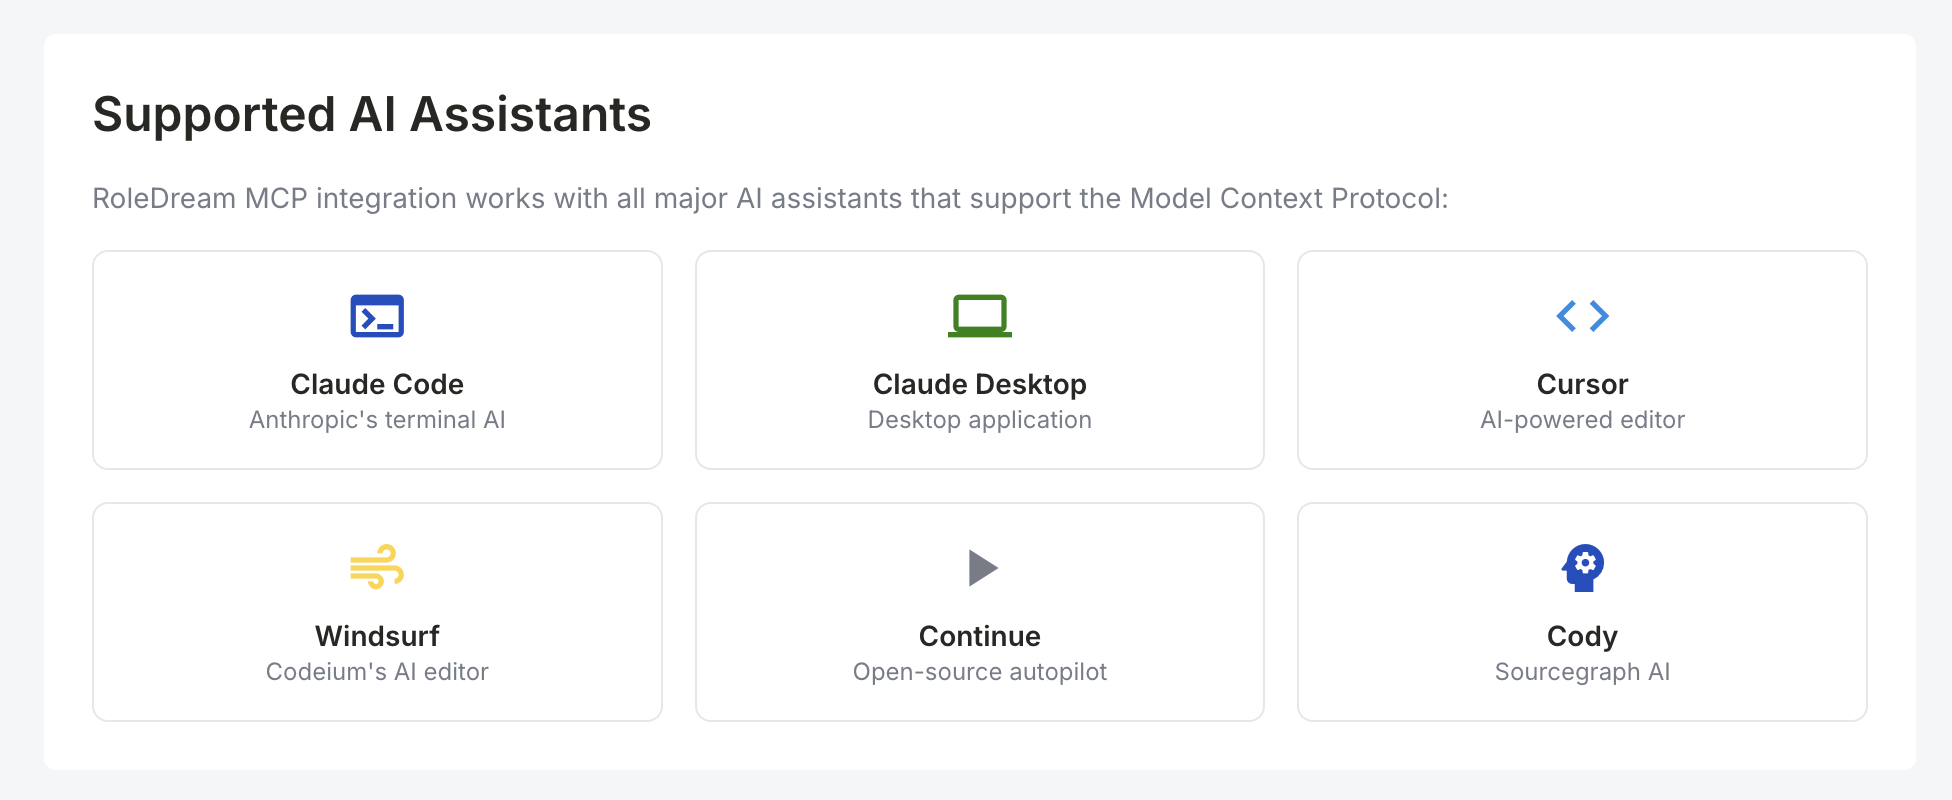Click the play triangle icon above Continue

point(979,568)
